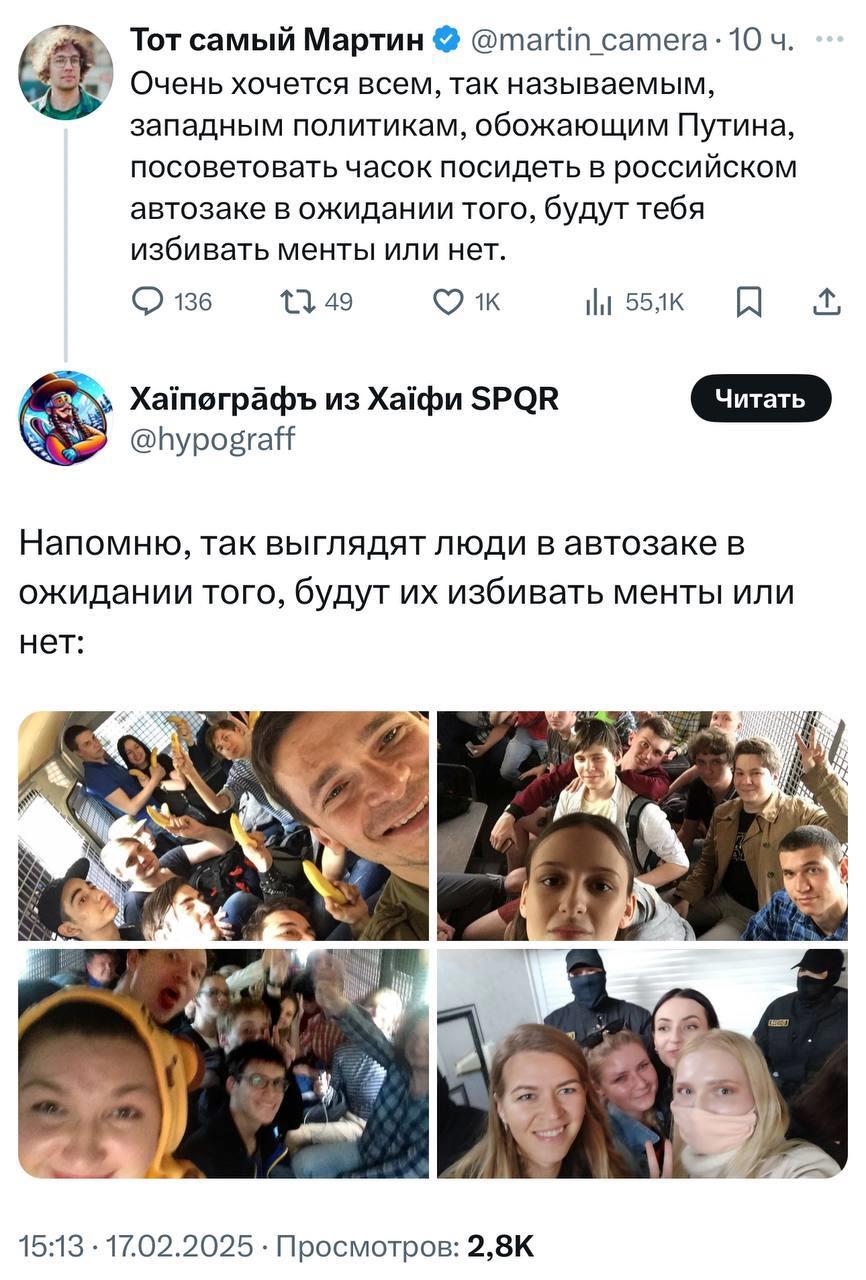866x1280 pixels.
Task: Click the blue verified badge next to Мартин
Action: tap(446, 40)
